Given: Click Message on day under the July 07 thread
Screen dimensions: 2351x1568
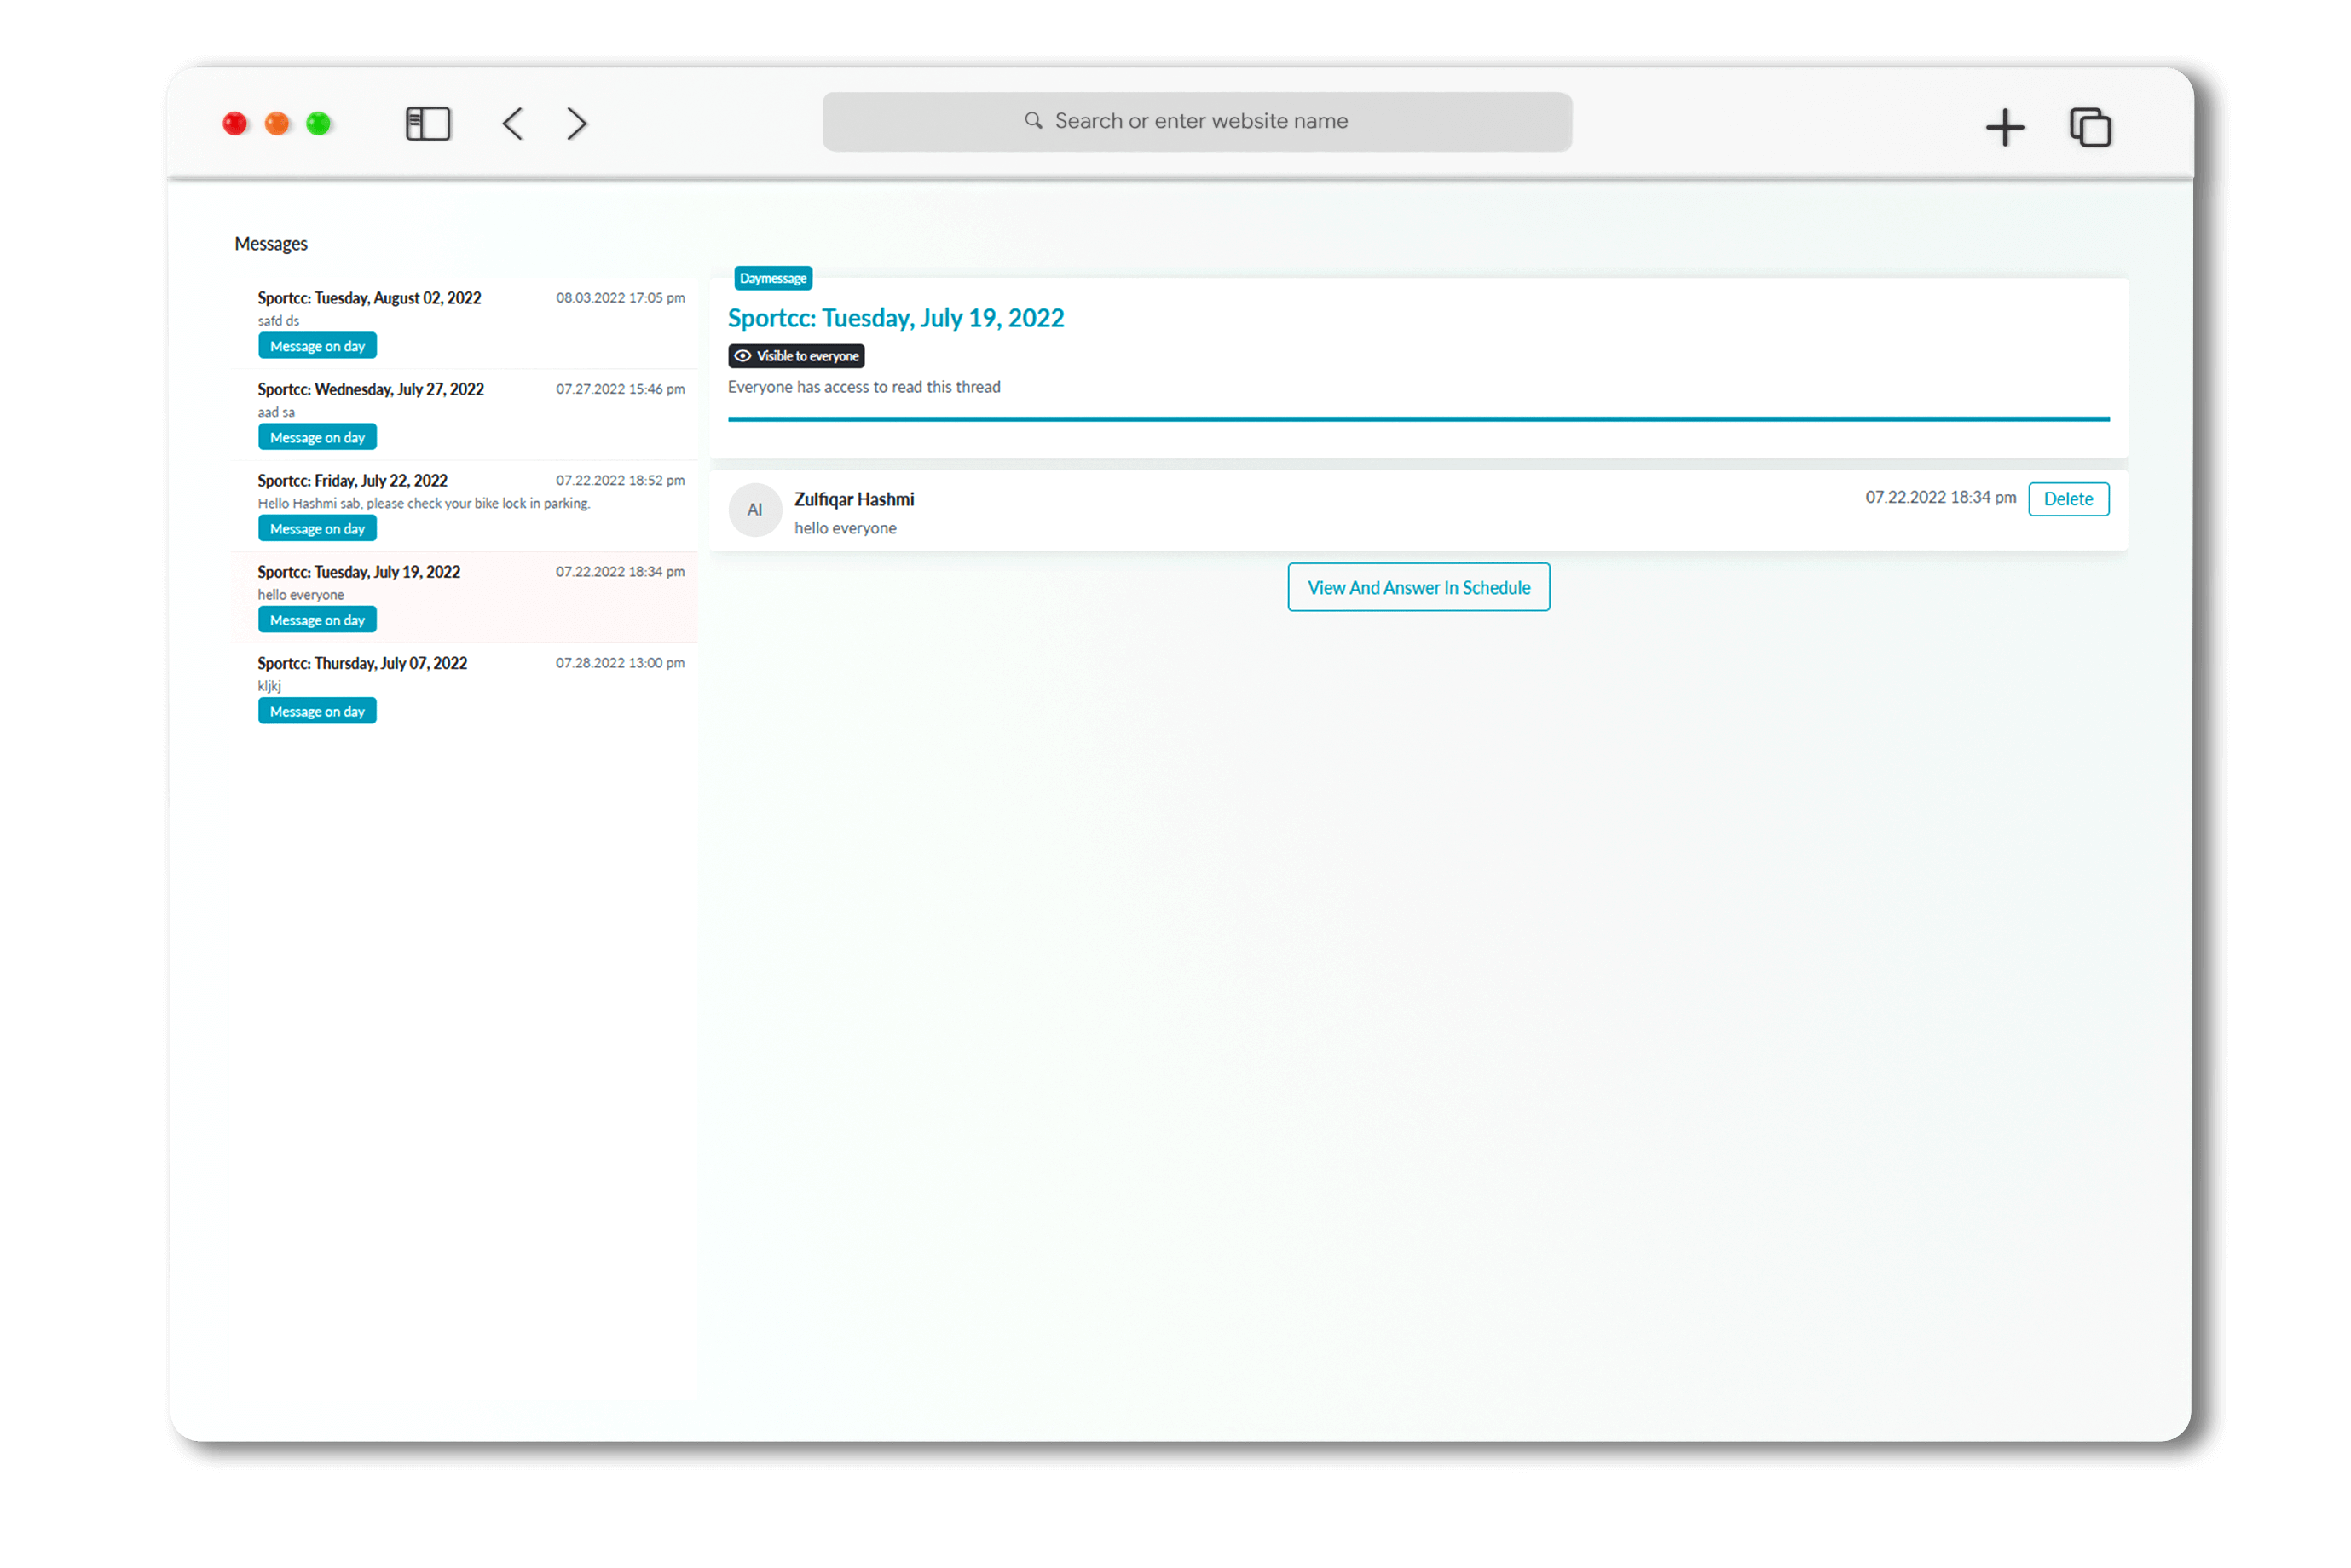Looking at the screenshot, I should click(317, 711).
